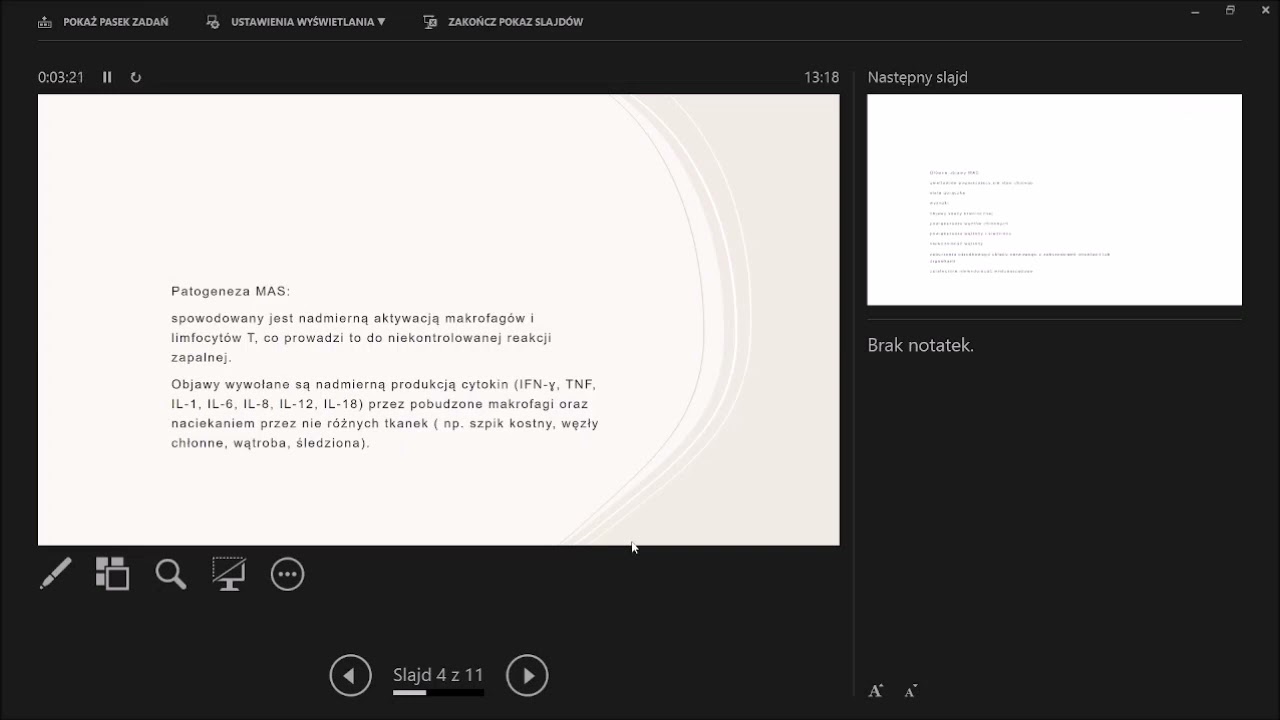Activate the zoom into slide magnifier
The width and height of the screenshot is (1280, 720).
click(171, 574)
